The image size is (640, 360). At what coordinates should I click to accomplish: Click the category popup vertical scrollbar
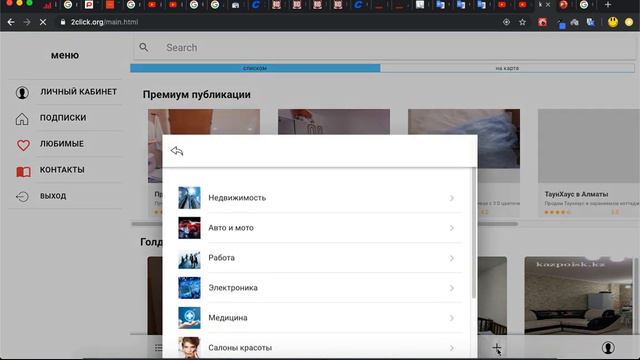474,233
